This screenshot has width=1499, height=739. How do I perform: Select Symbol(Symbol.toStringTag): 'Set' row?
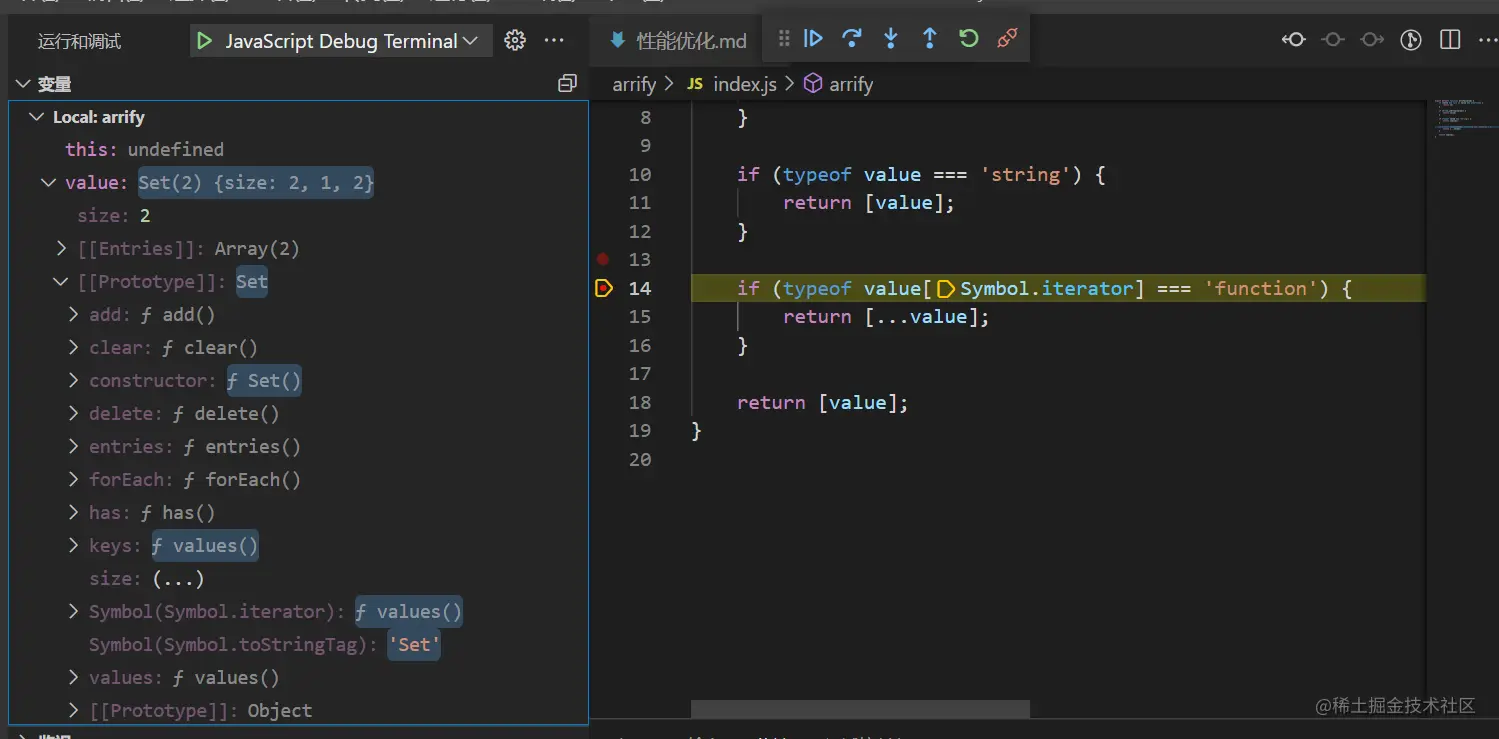point(298,645)
